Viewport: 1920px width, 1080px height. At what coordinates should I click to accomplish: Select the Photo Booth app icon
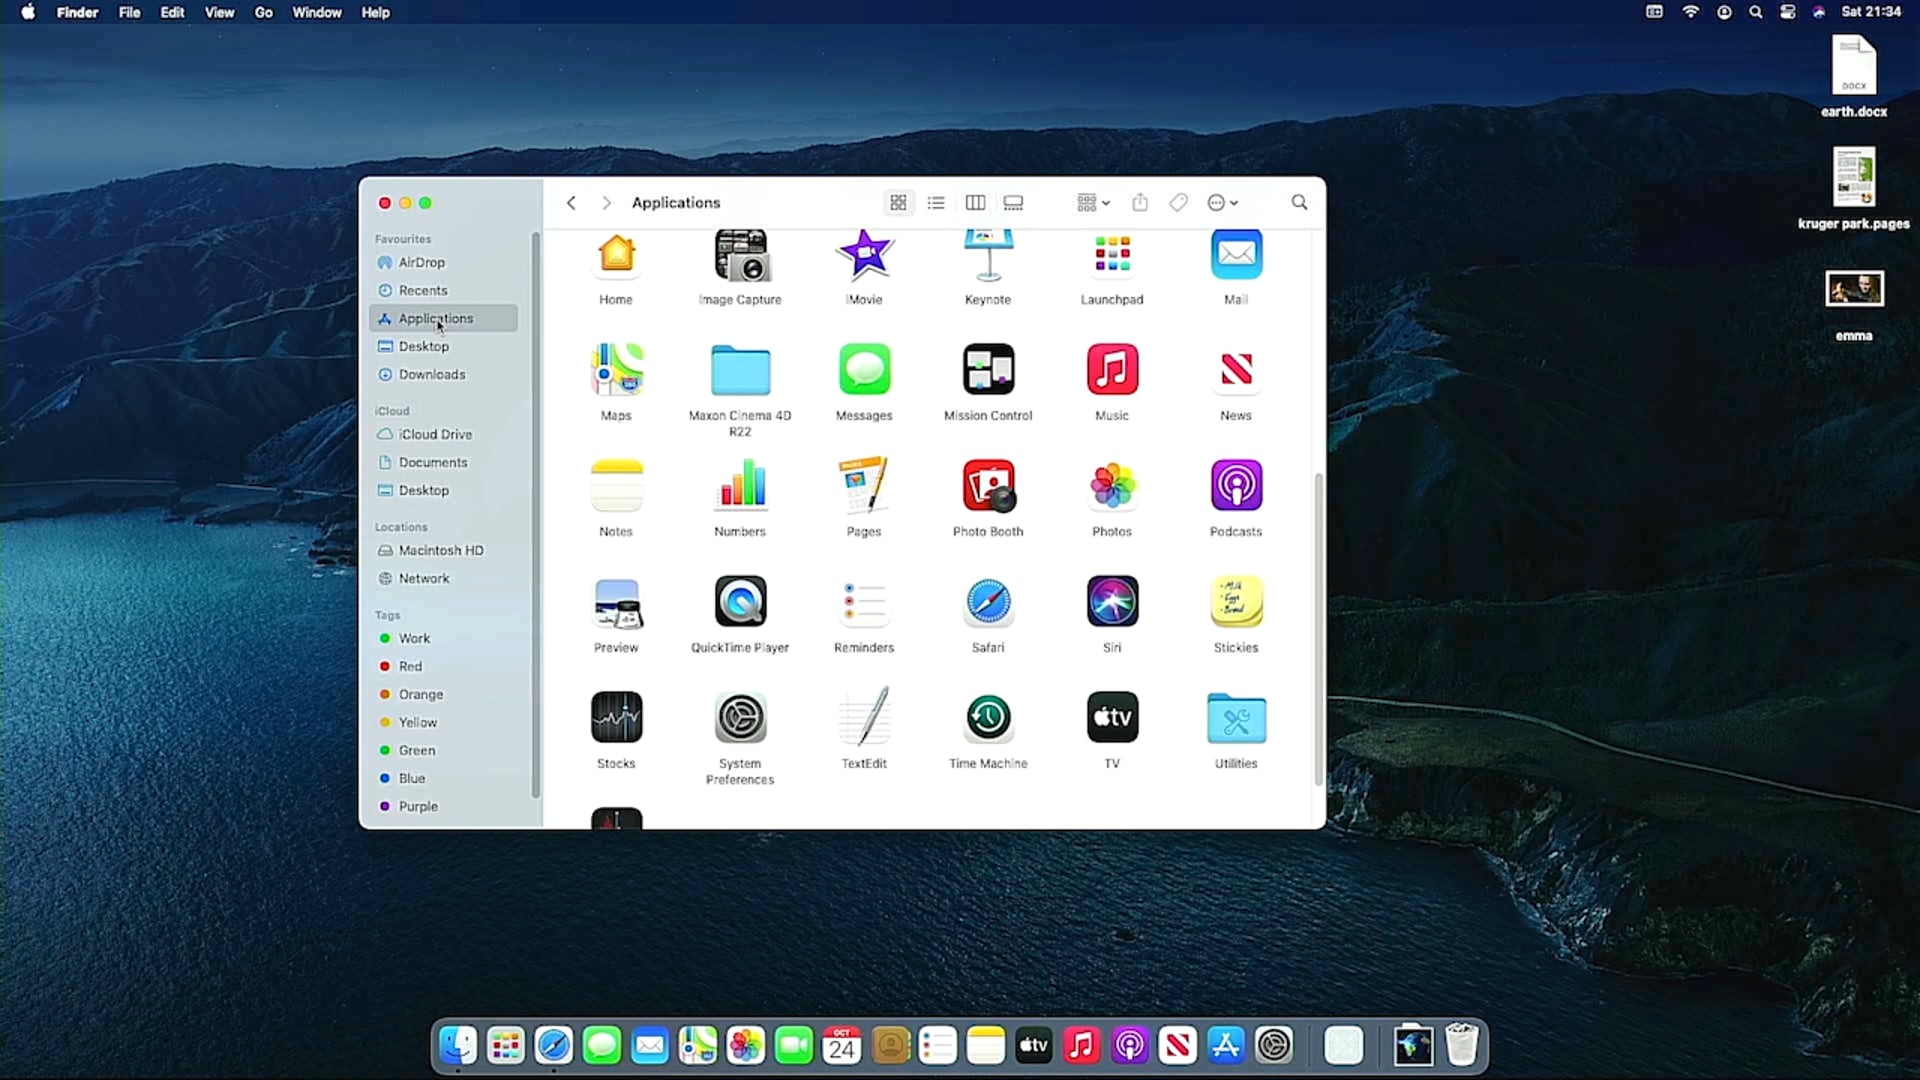coord(988,486)
